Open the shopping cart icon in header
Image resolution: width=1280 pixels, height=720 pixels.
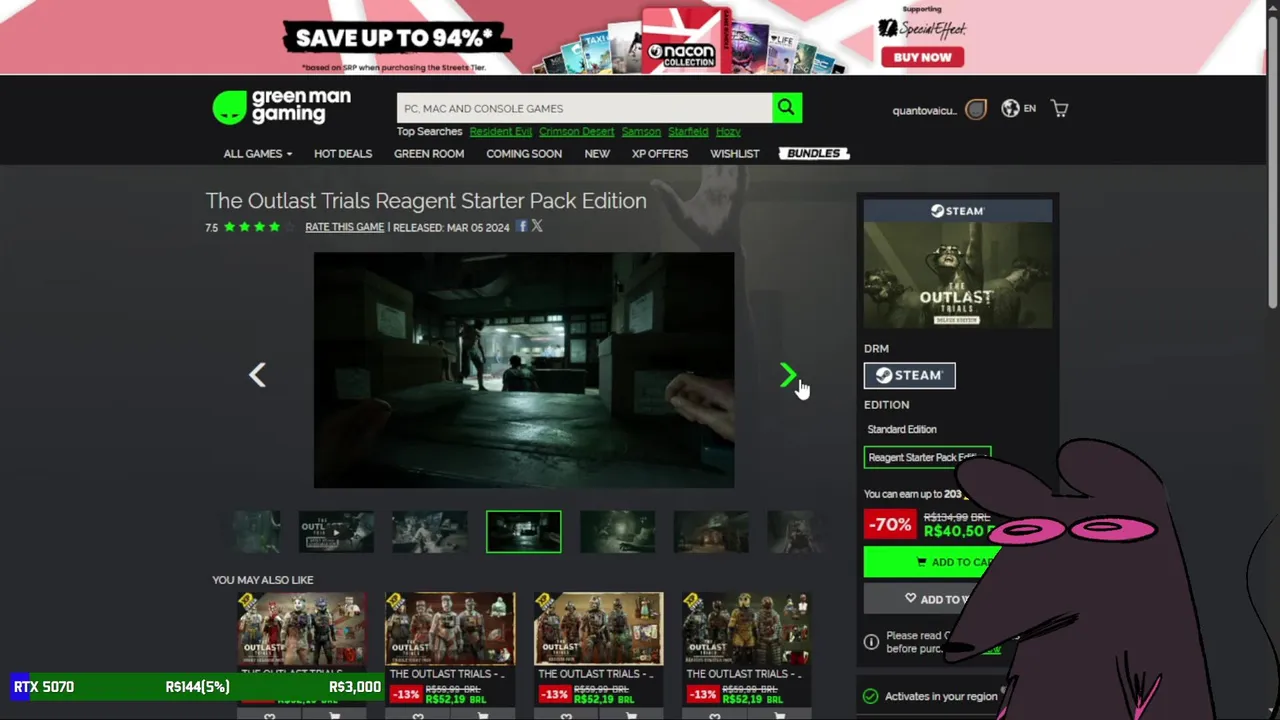tap(1060, 108)
